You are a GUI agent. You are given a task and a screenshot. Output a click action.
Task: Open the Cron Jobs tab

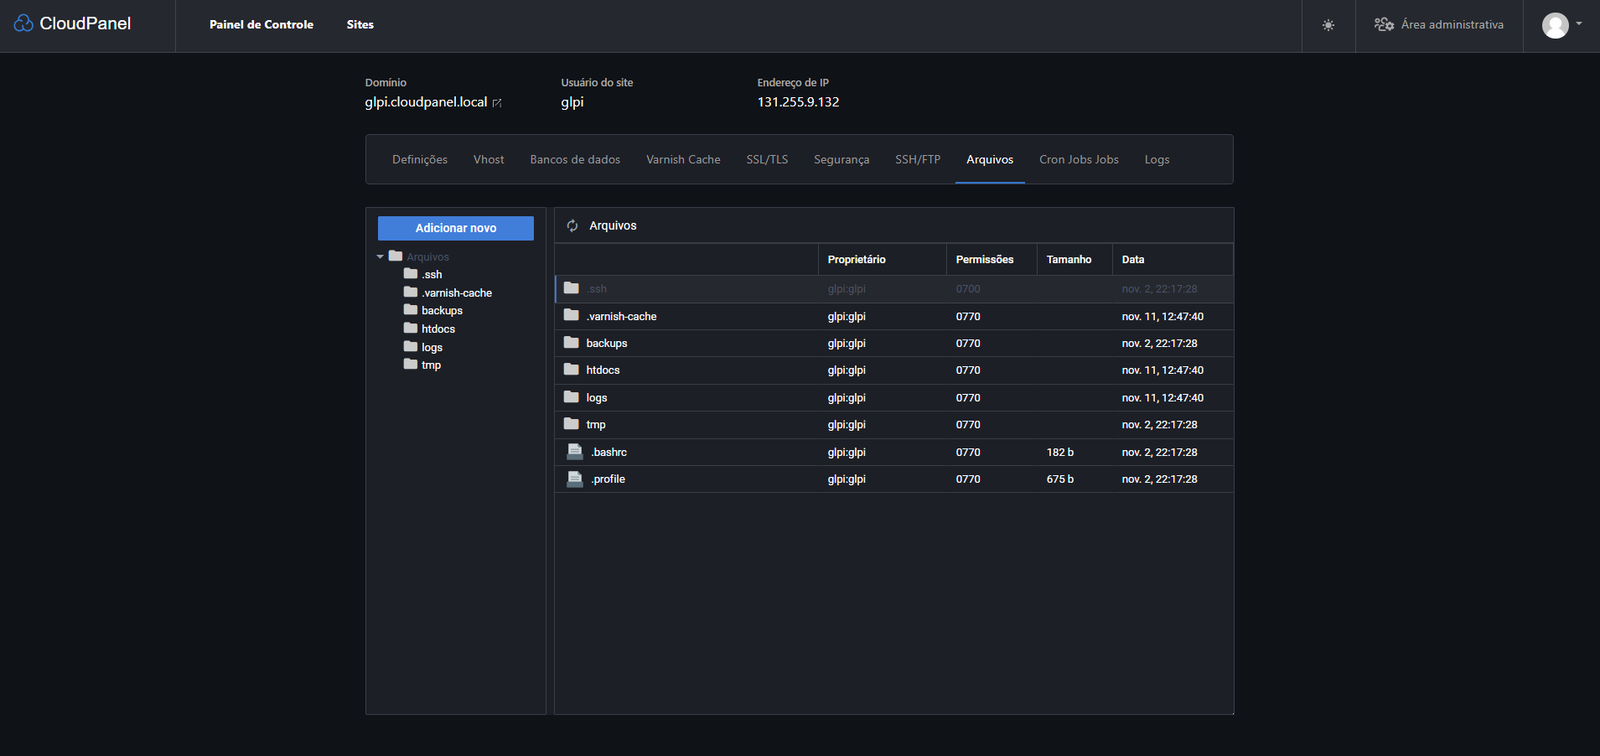[1078, 160]
